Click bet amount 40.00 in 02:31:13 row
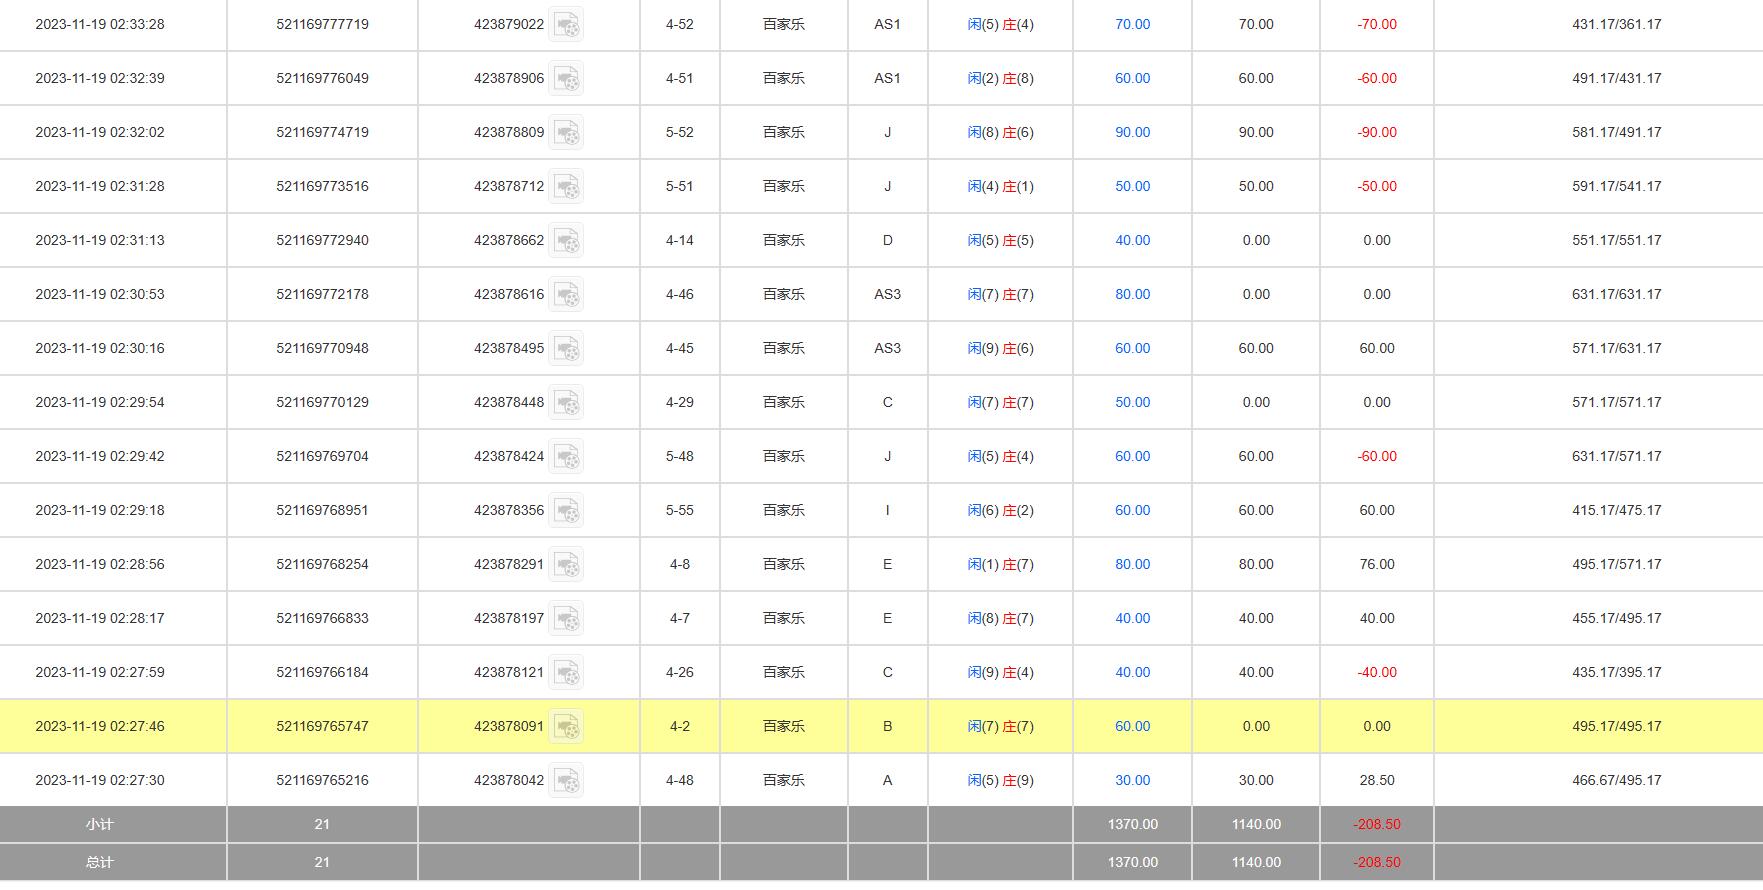Image resolution: width=1763 pixels, height=890 pixels. pyautogui.click(x=1132, y=240)
